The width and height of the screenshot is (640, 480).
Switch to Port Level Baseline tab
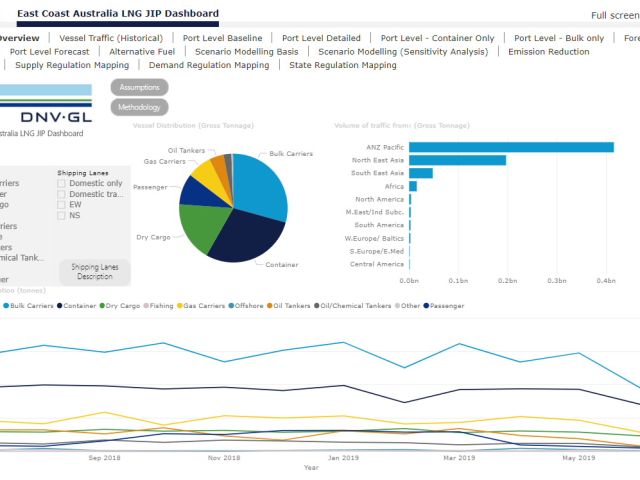pyautogui.click(x=222, y=38)
